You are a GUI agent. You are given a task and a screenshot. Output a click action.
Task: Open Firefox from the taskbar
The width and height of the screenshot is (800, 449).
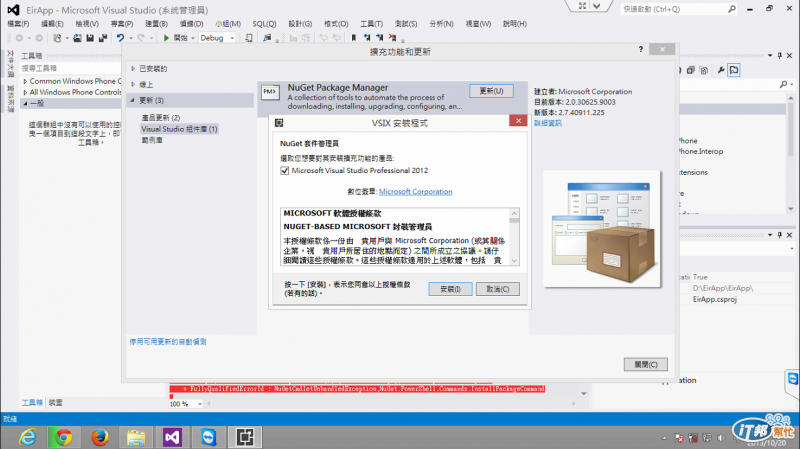pos(100,437)
